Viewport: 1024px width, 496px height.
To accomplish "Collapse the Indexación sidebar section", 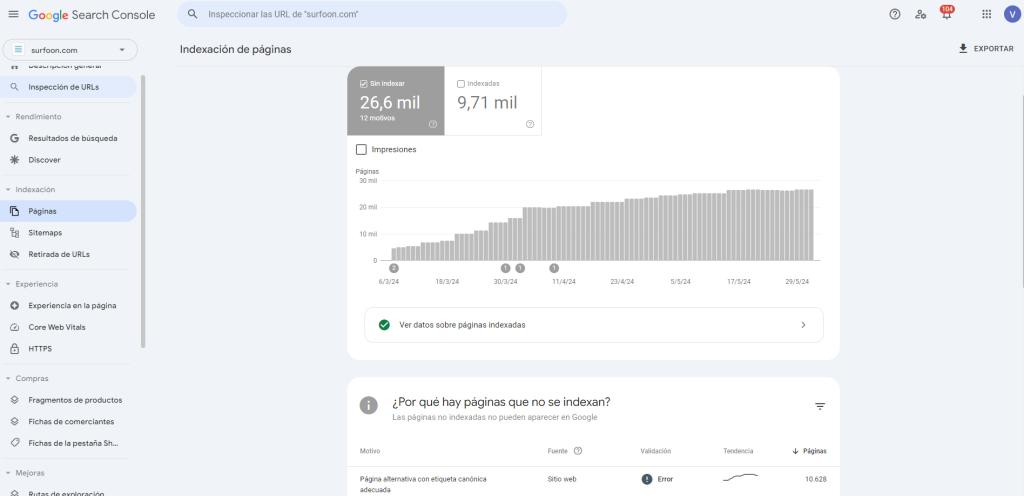I will tap(8, 189).
